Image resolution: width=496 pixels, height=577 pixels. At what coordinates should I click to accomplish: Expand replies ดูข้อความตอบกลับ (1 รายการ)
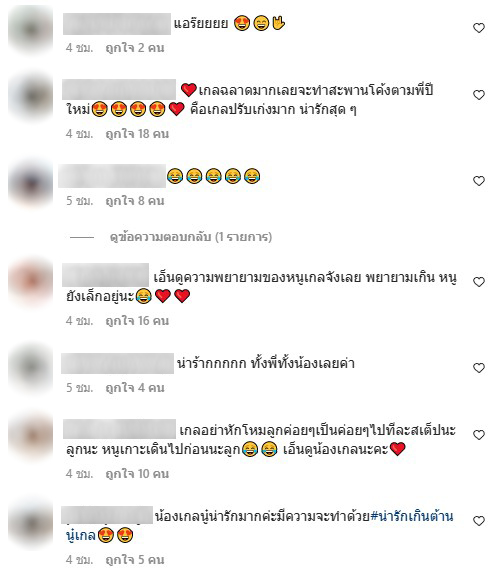click(191, 237)
